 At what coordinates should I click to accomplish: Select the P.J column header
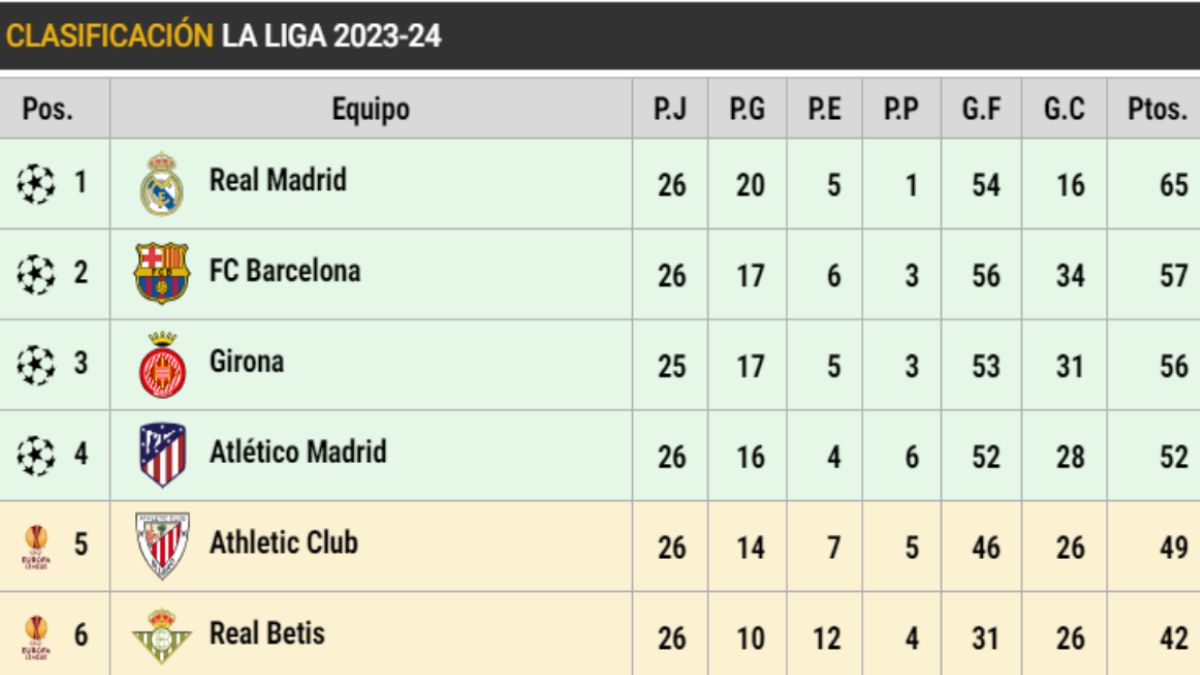[x=670, y=109]
